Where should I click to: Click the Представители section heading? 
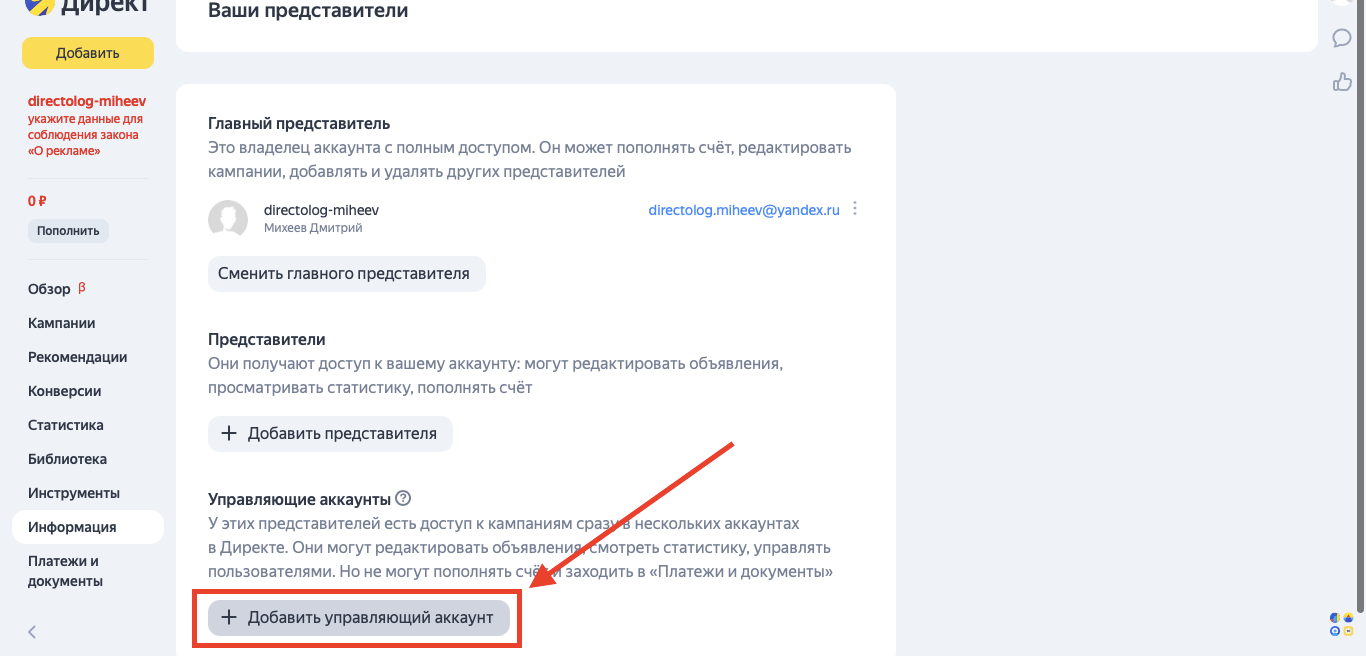click(267, 340)
